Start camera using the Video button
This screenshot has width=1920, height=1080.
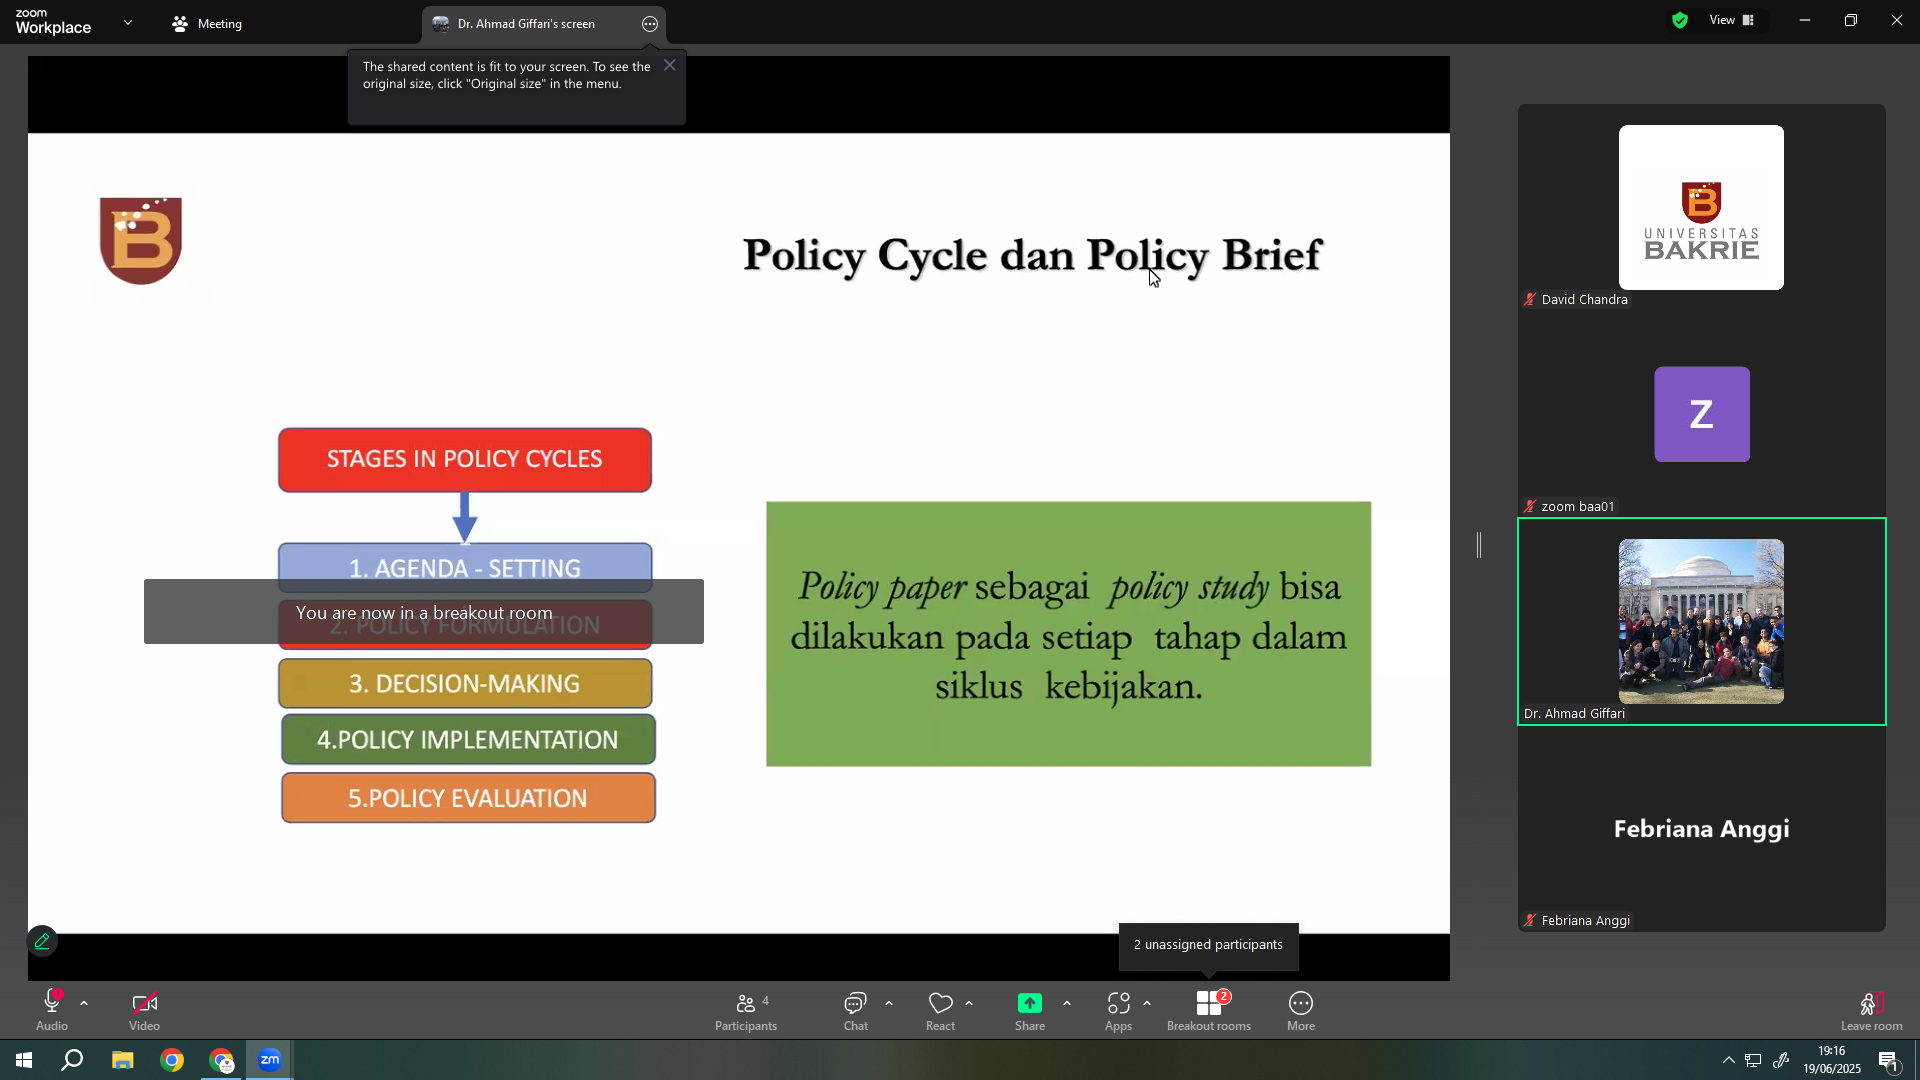[144, 1010]
